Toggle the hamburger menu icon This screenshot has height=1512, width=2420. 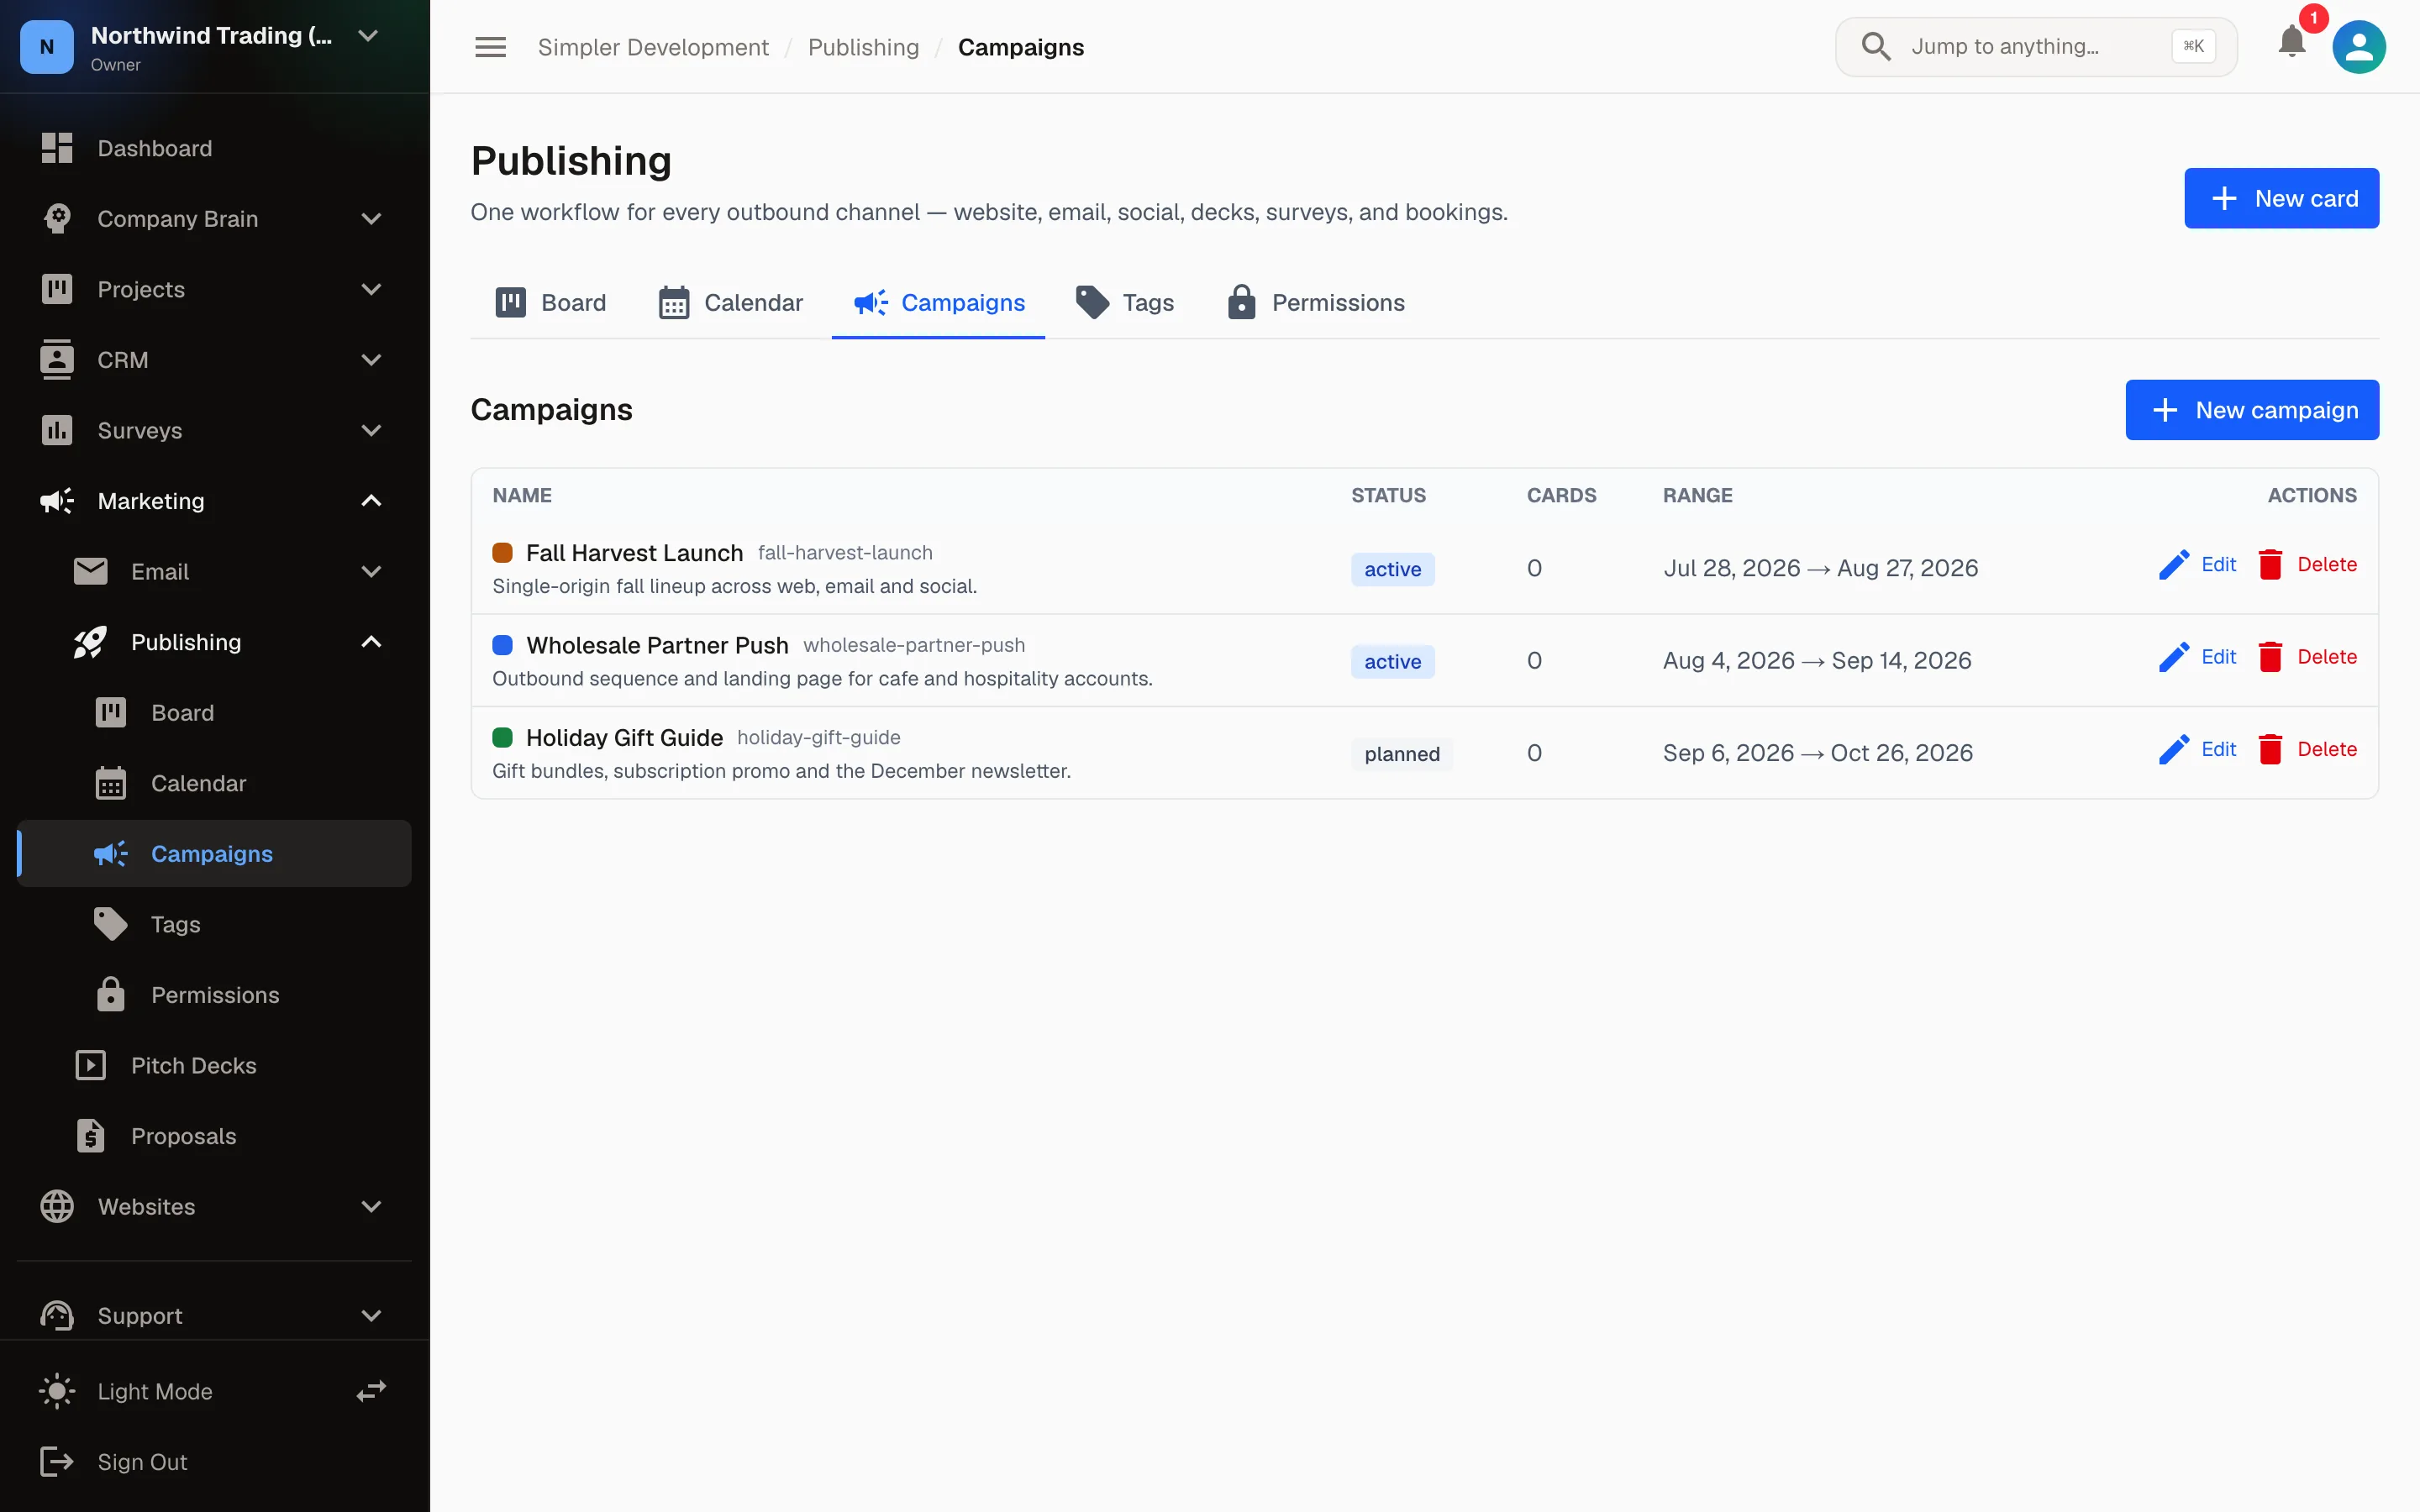(x=490, y=47)
